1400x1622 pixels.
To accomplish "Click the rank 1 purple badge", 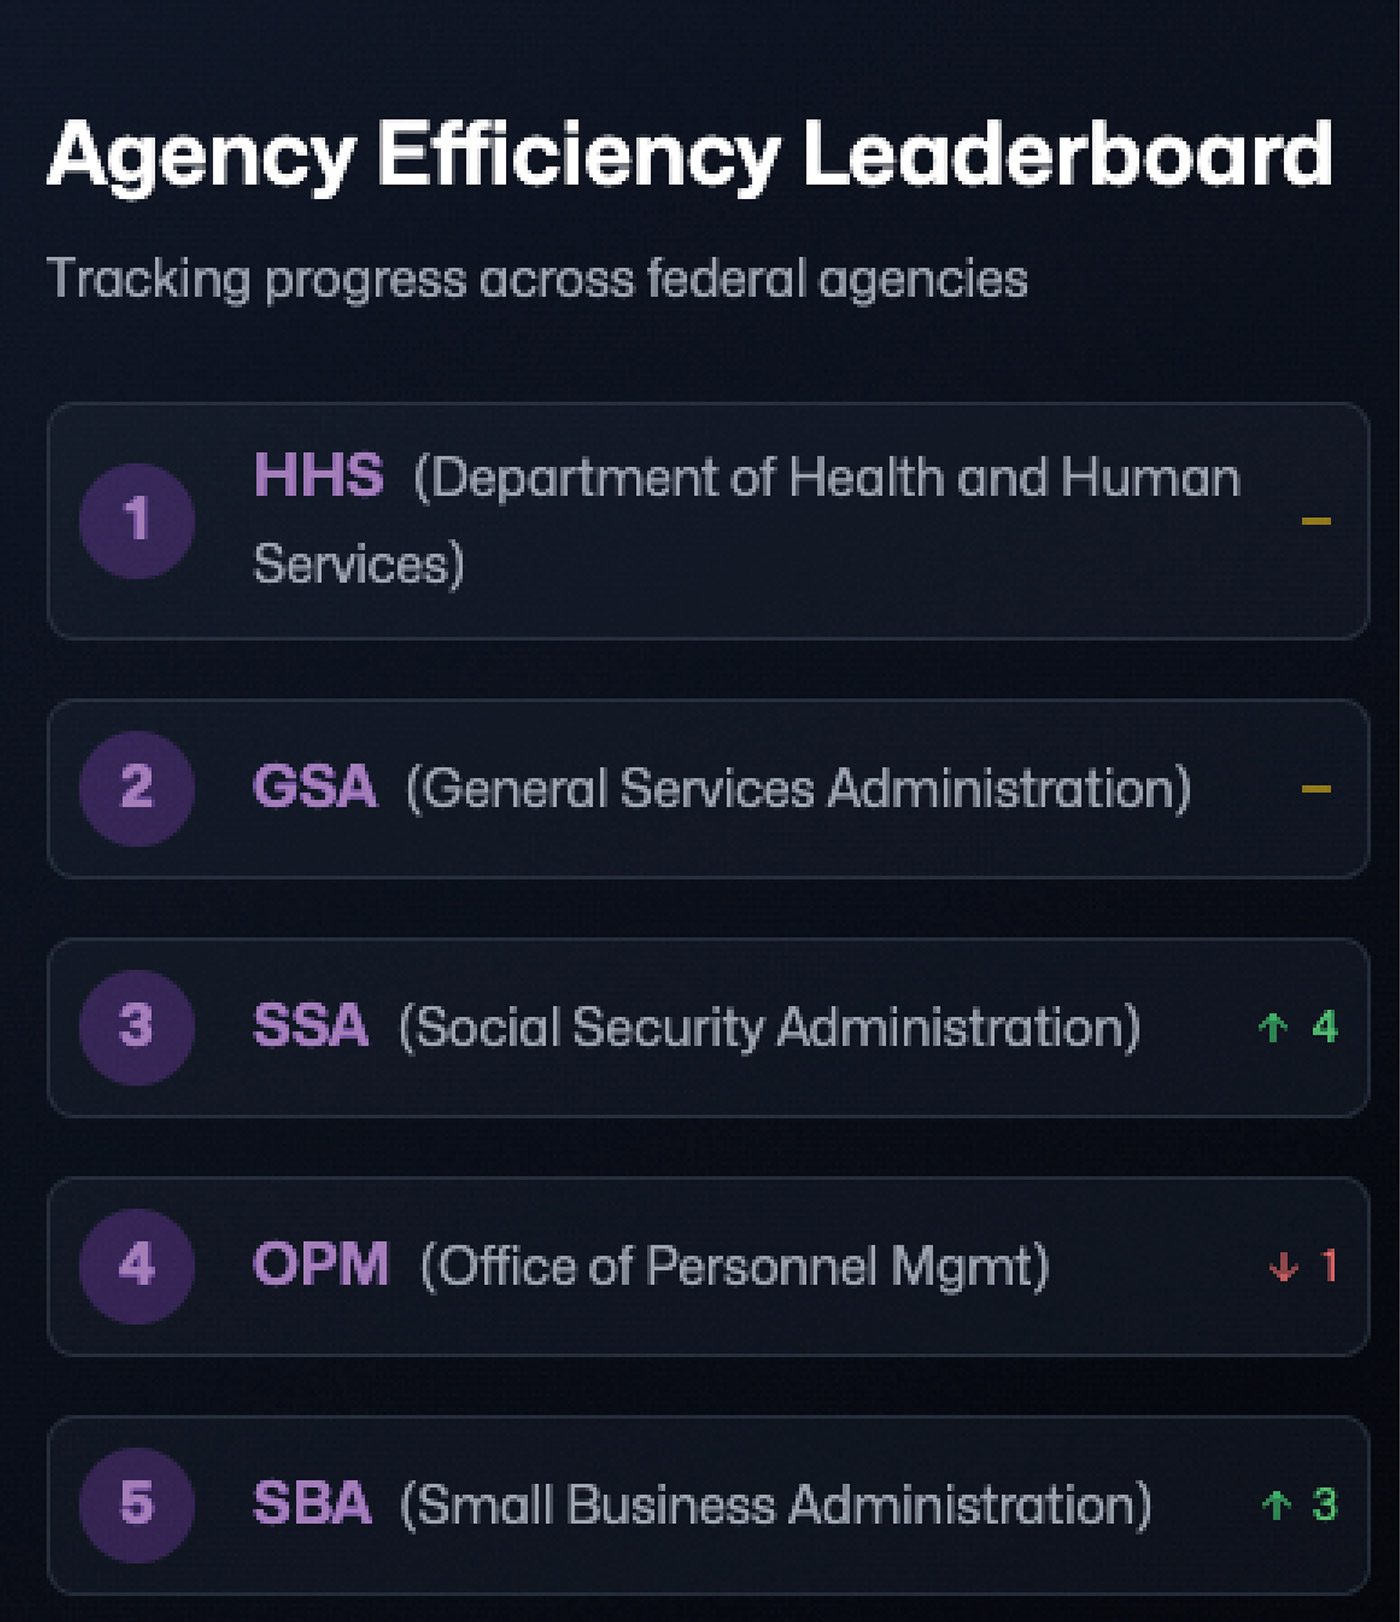I will 137,520.
